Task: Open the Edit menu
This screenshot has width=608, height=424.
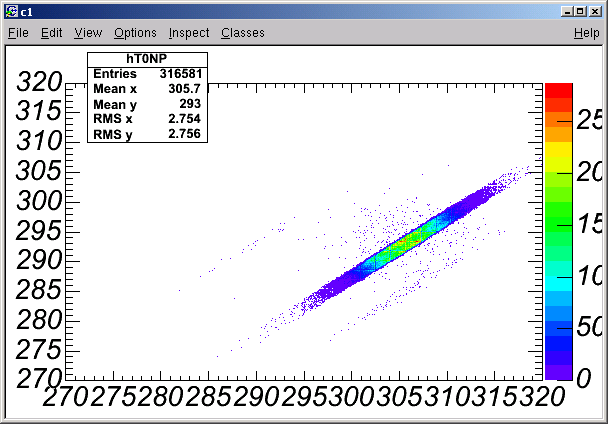Action: pos(52,33)
